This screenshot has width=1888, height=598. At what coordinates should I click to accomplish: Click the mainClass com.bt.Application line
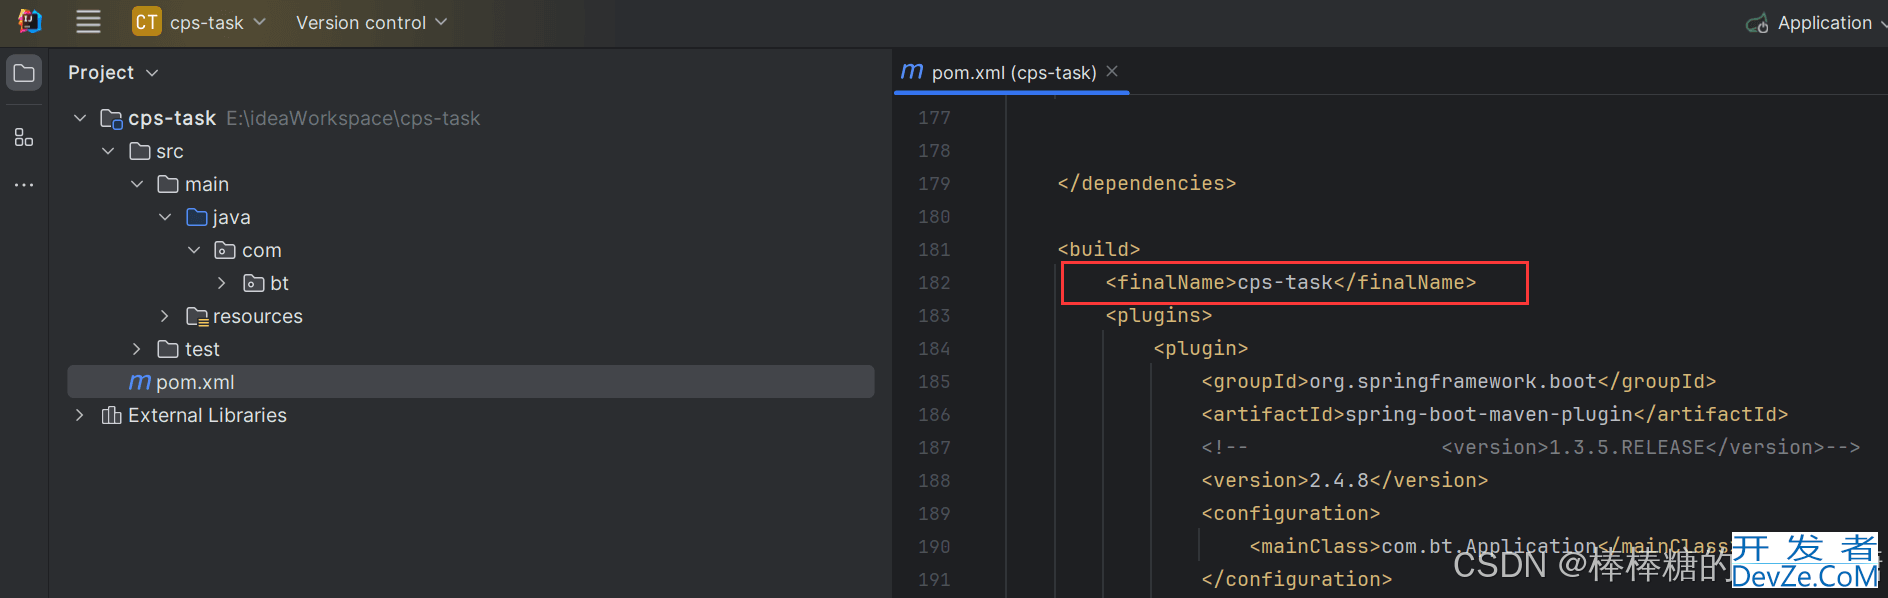(x=1489, y=547)
